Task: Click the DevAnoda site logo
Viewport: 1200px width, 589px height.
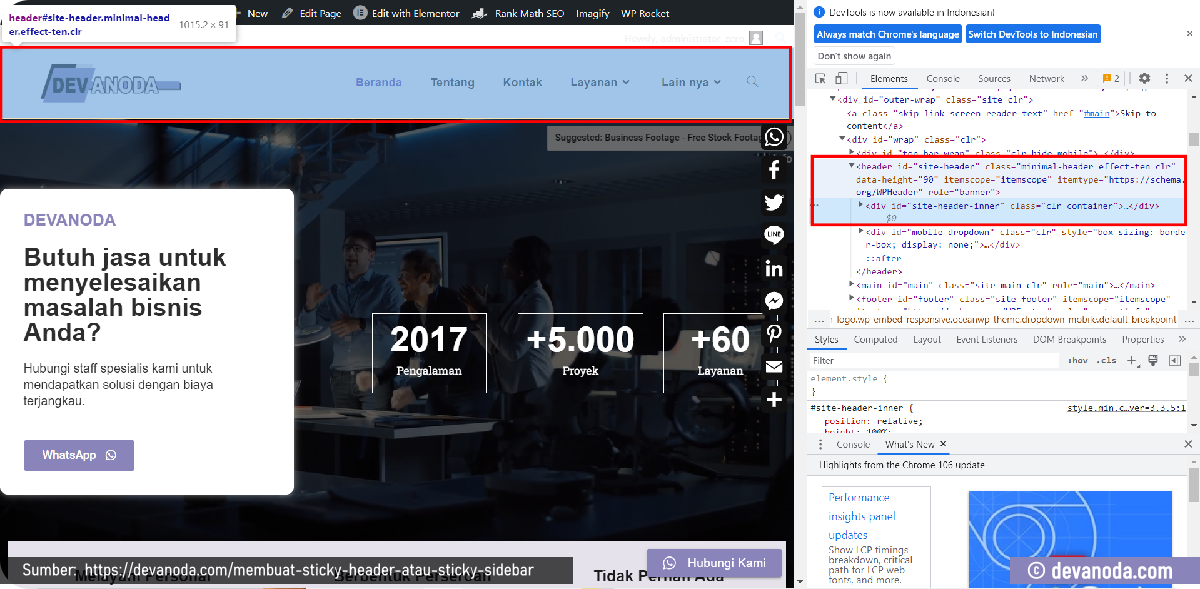Action: pyautogui.click(x=111, y=83)
